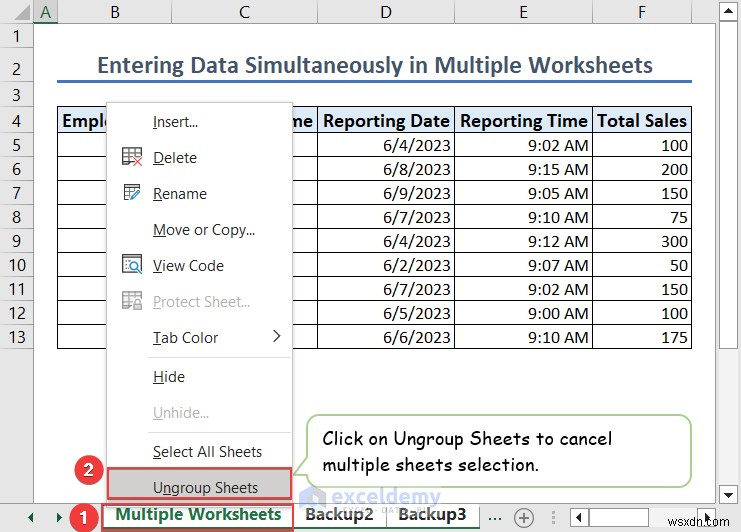Click the Reporting Time header cell
The height and width of the screenshot is (532, 741).
pos(523,120)
